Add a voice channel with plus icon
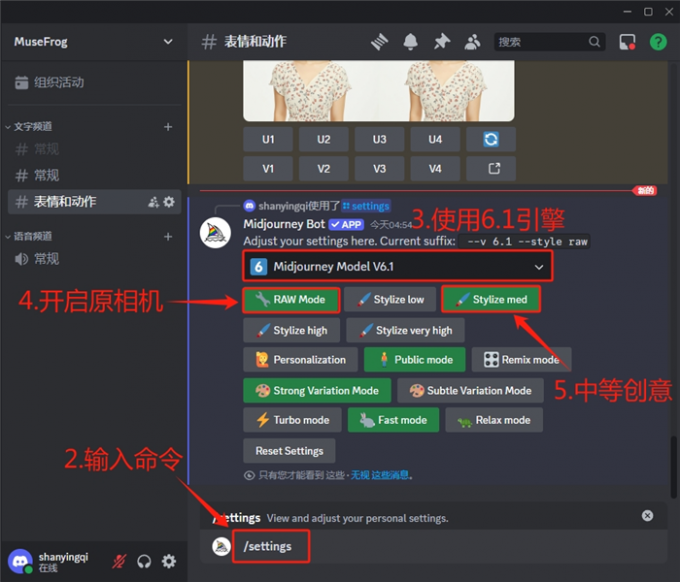 168,236
